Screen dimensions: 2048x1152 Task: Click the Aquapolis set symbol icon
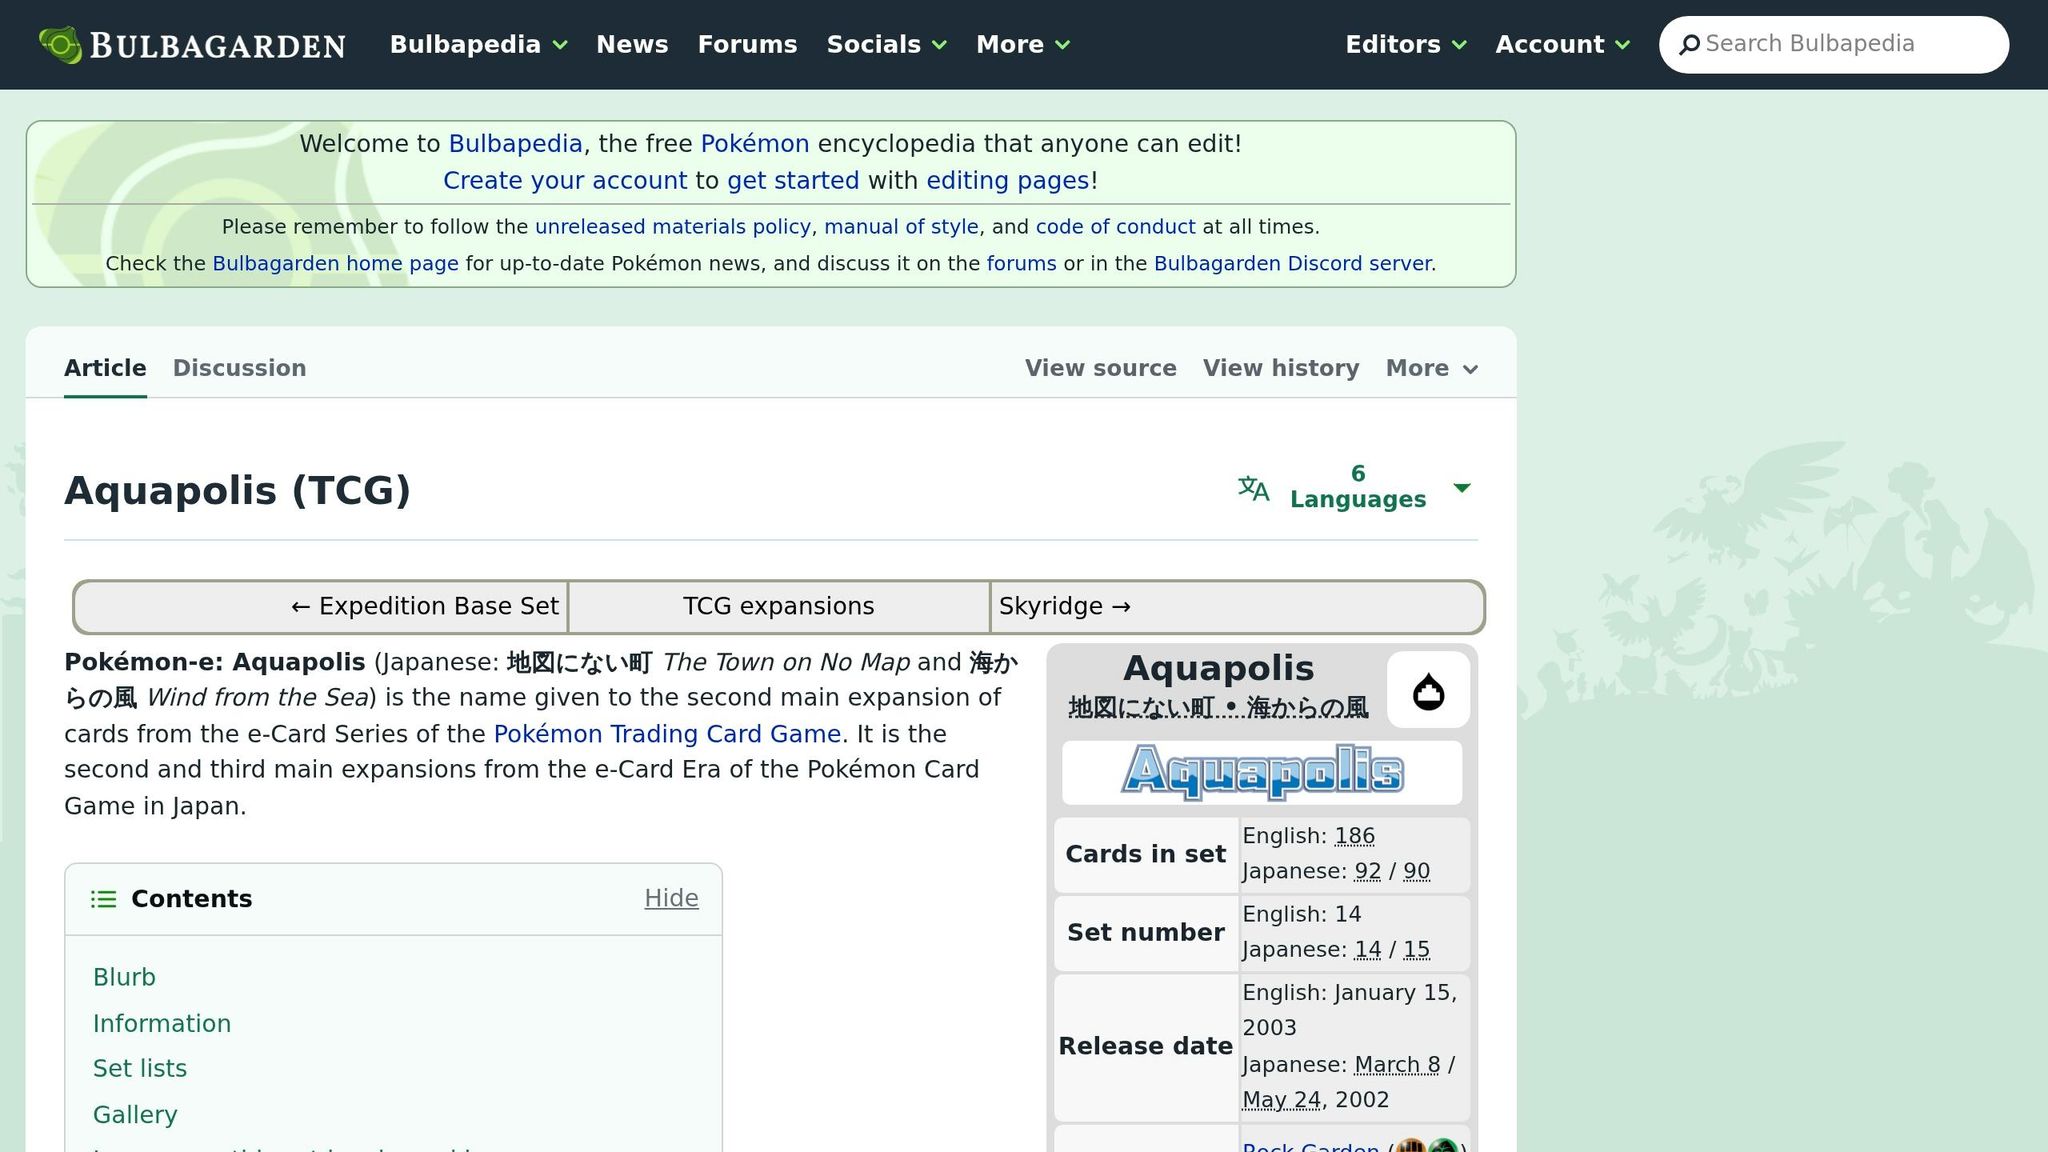coord(1428,690)
